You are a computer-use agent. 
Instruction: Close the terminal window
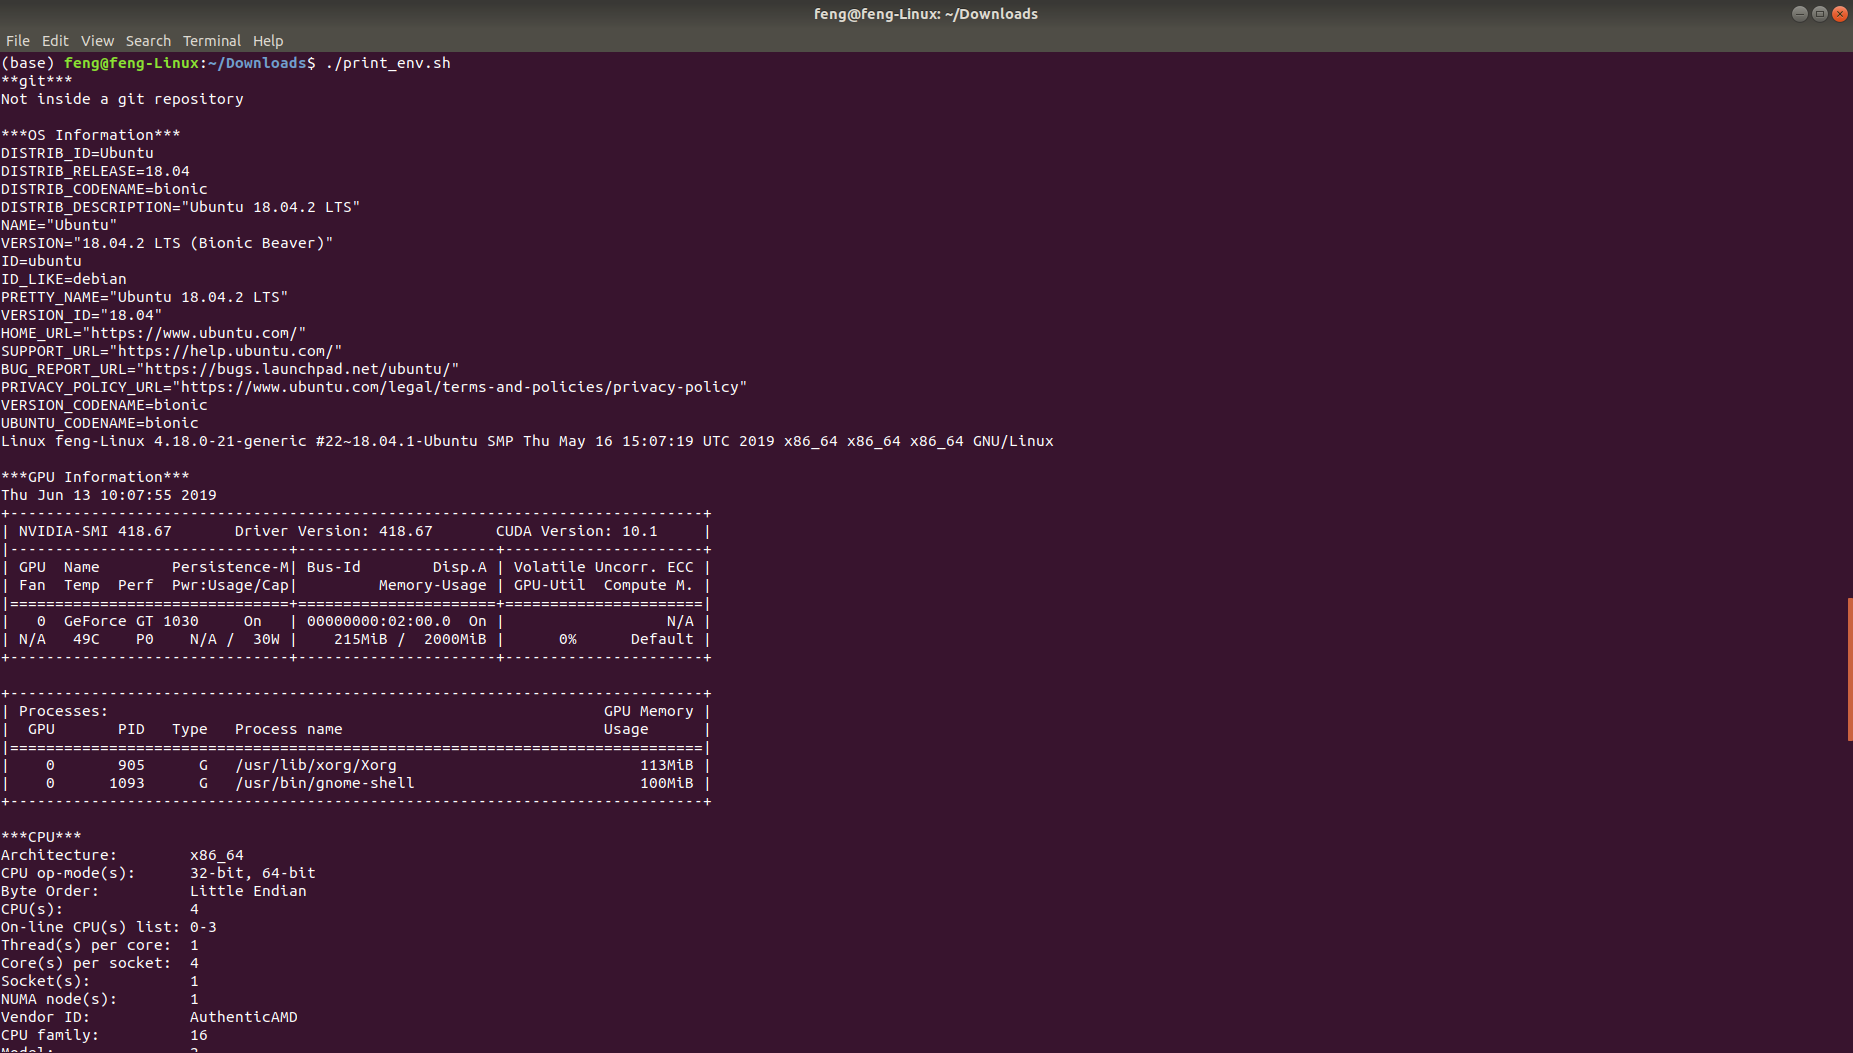tap(1839, 14)
